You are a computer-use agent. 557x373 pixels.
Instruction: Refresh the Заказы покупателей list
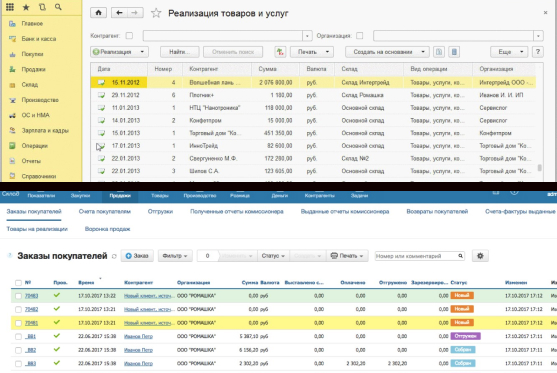pos(114,256)
